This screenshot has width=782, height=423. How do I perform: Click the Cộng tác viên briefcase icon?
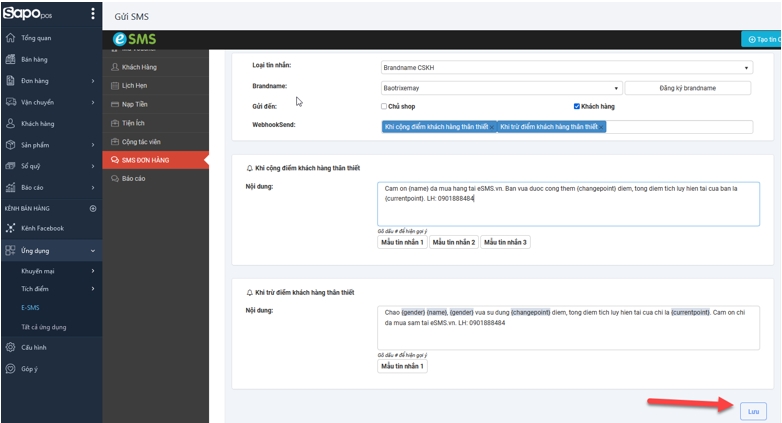115,142
